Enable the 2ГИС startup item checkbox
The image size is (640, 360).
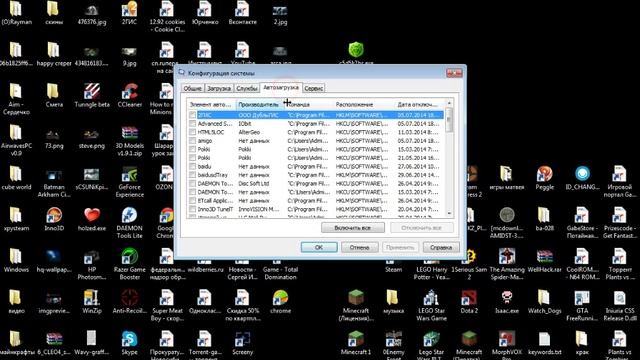point(192,115)
